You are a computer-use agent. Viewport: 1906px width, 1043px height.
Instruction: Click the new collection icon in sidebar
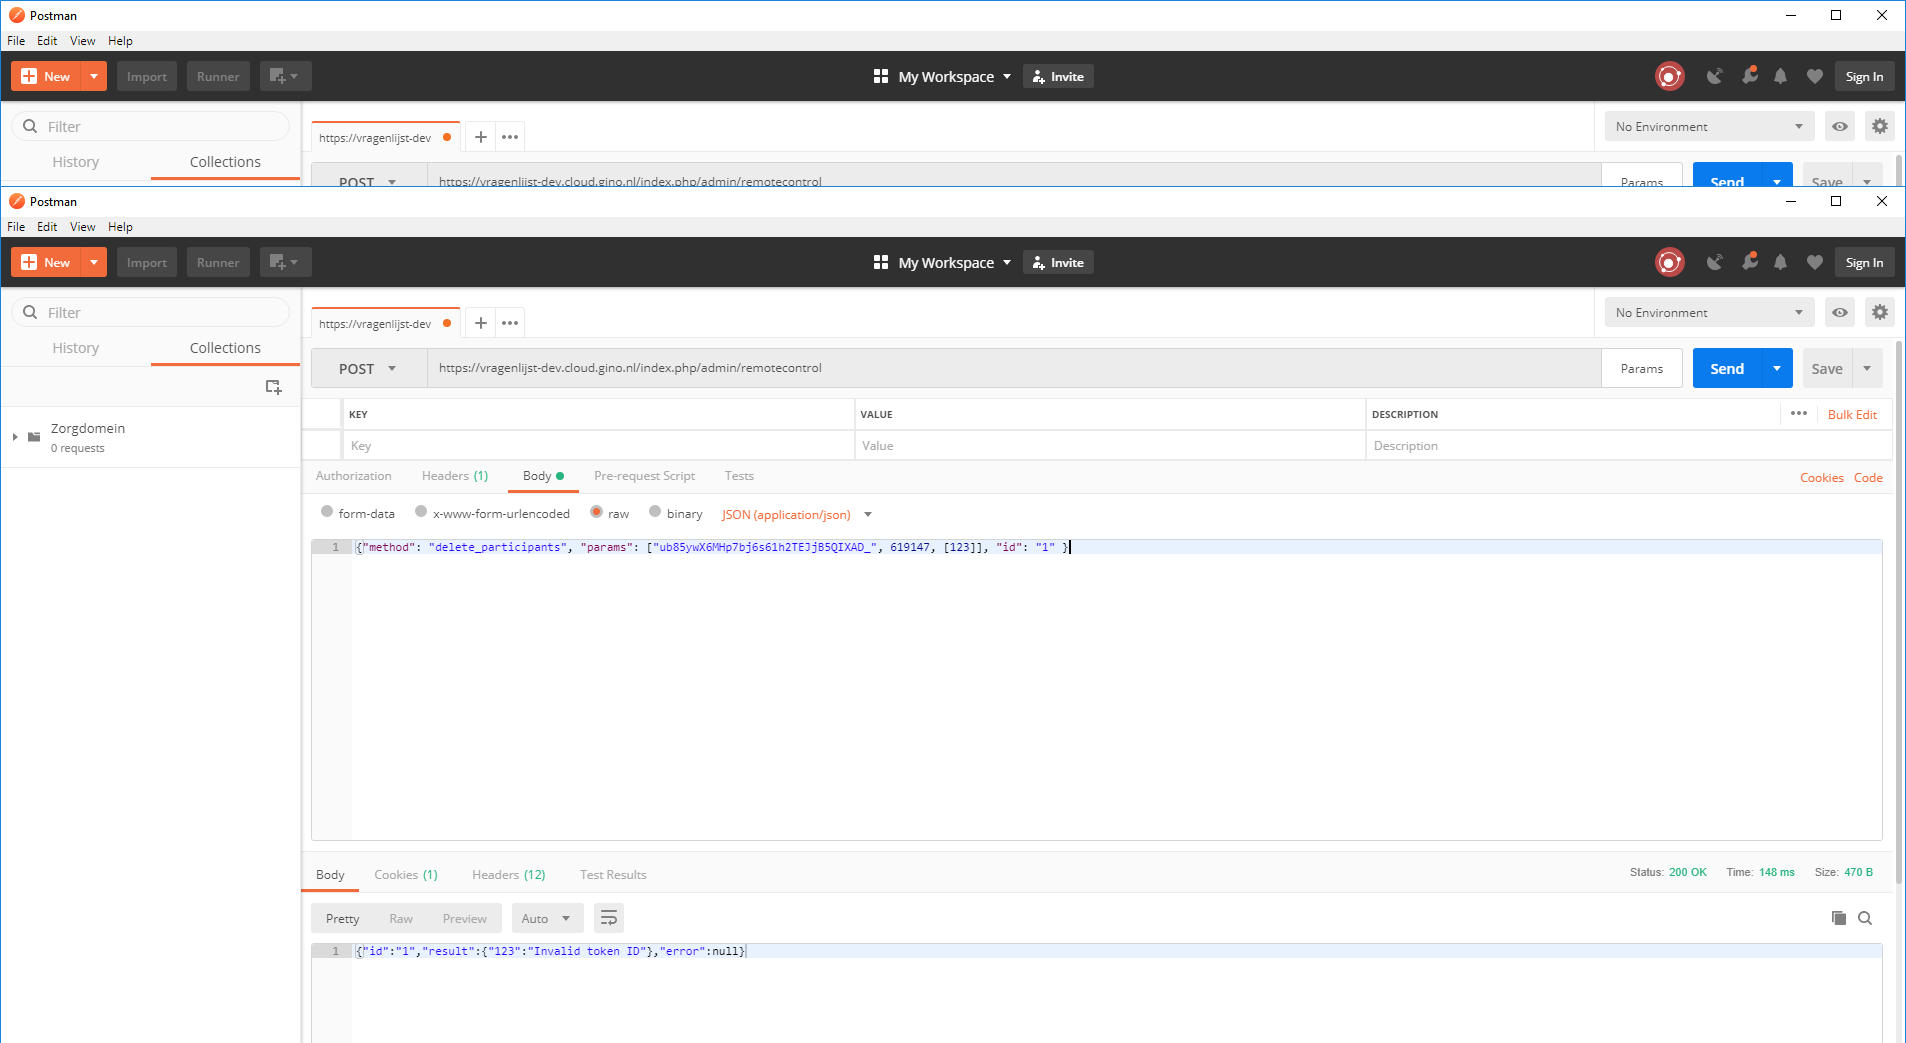click(x=273, y=387)
